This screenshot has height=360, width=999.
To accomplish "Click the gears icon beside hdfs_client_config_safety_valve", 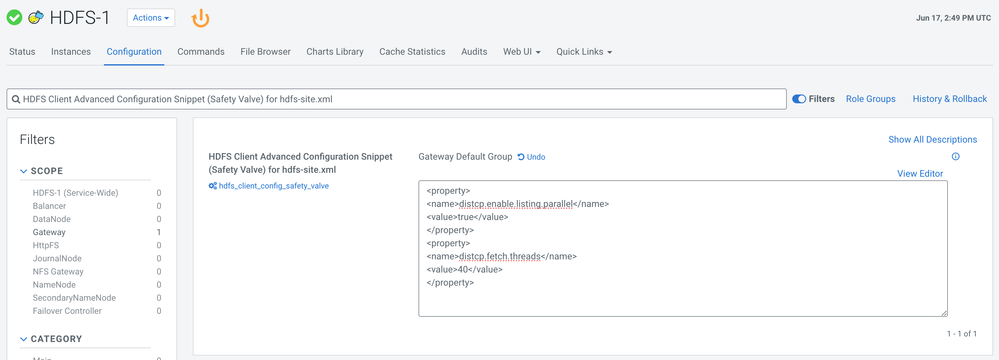I will pyautogui.click(x=213, y=186).
